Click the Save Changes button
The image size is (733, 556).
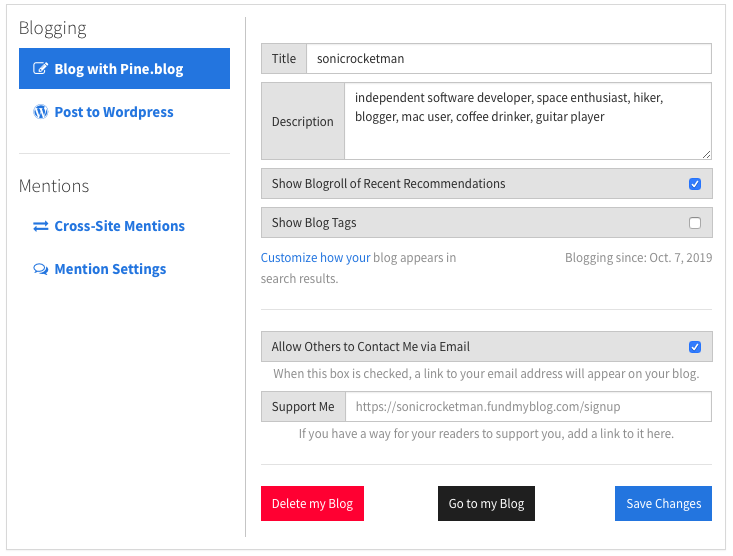coord(663,504)
